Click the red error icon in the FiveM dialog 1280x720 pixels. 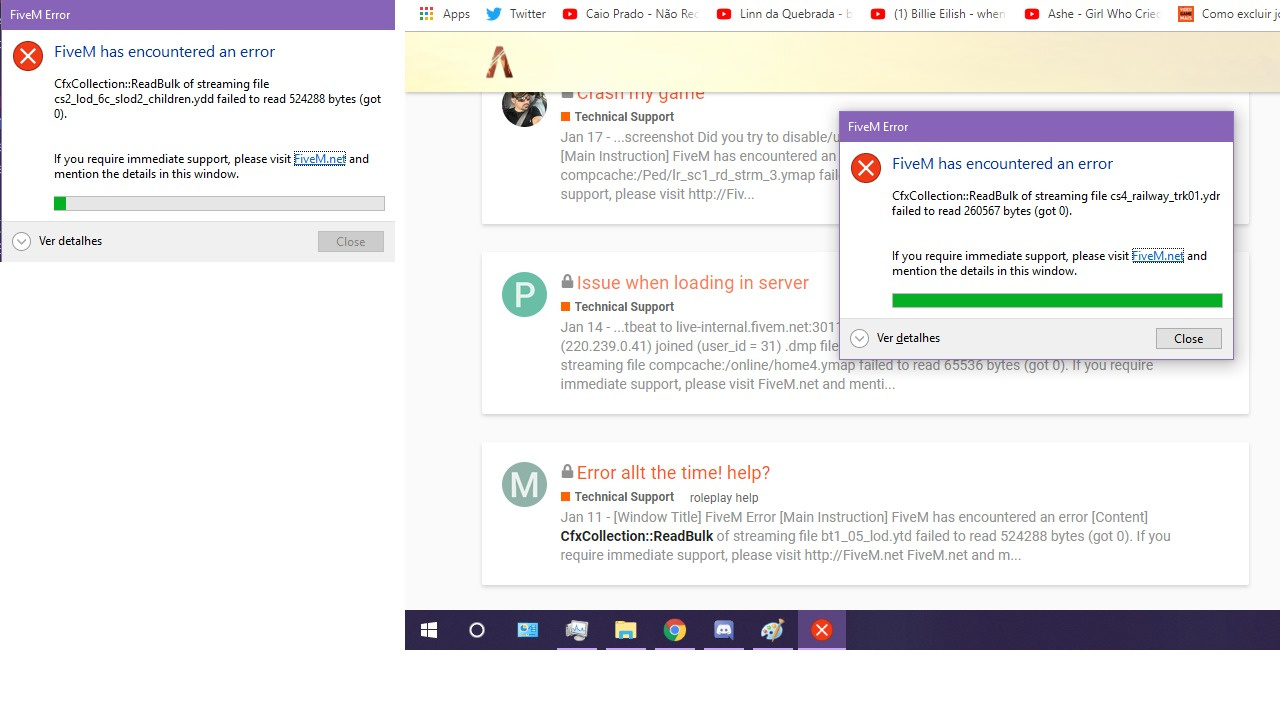865,168
